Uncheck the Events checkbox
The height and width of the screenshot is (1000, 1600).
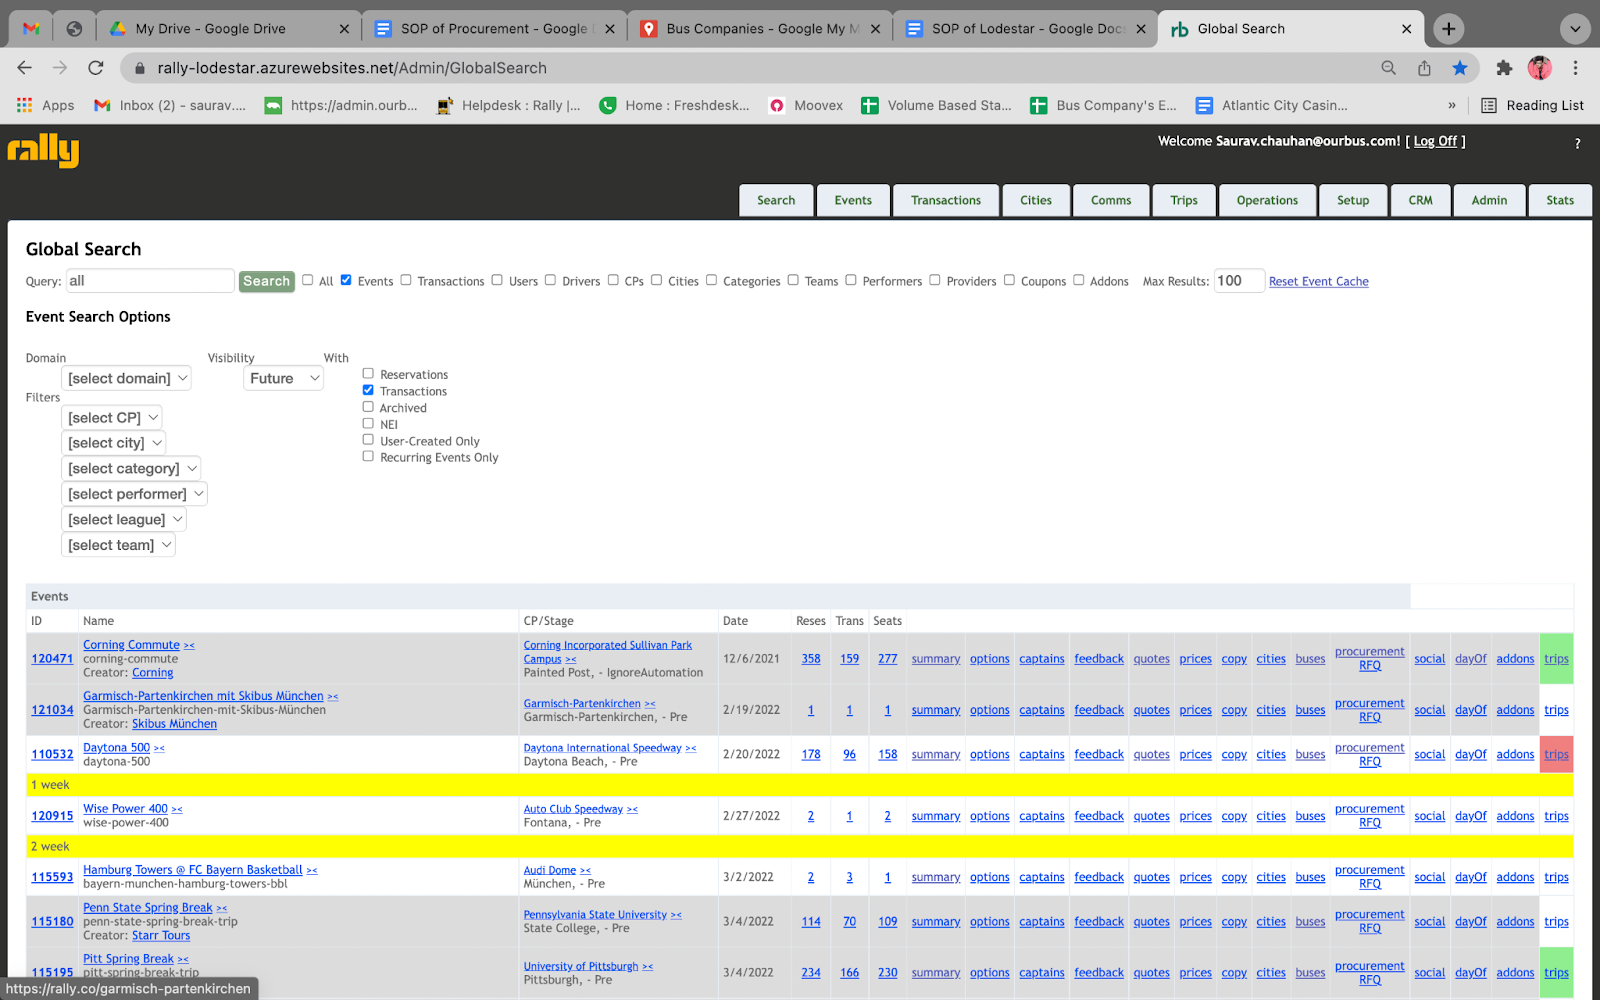tap(346, 280)
